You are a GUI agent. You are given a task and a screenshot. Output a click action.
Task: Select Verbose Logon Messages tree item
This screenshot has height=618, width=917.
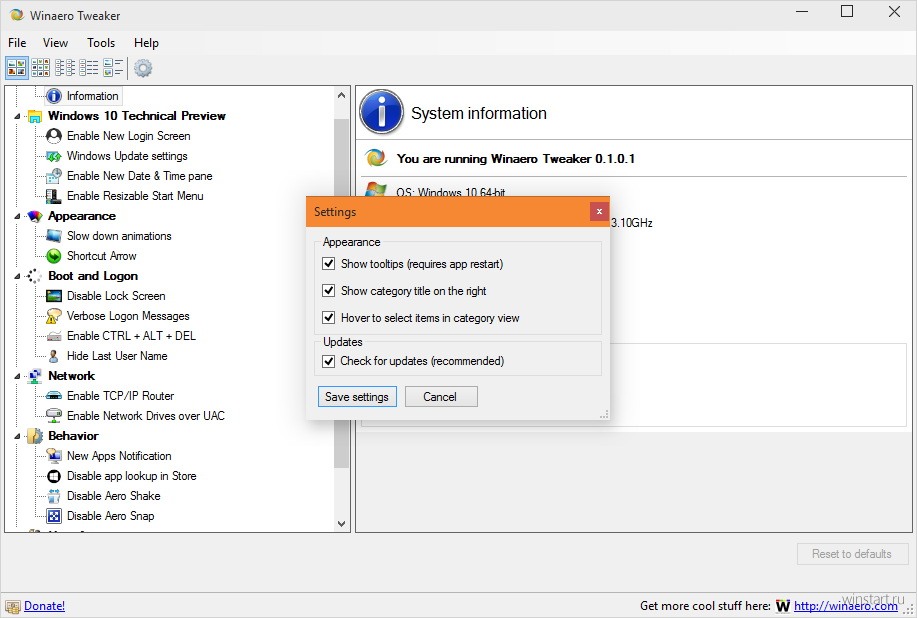[x=129, y=316]
